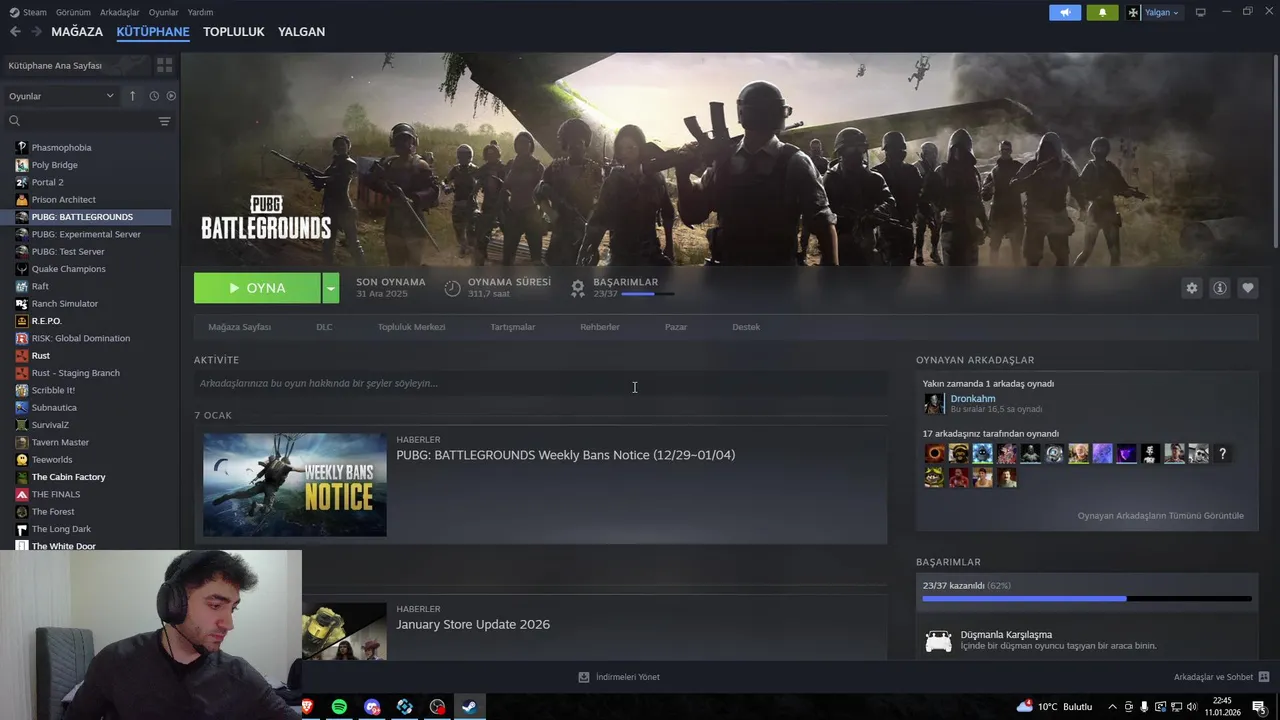Select Portal 2 in the game list

point(47,182)
